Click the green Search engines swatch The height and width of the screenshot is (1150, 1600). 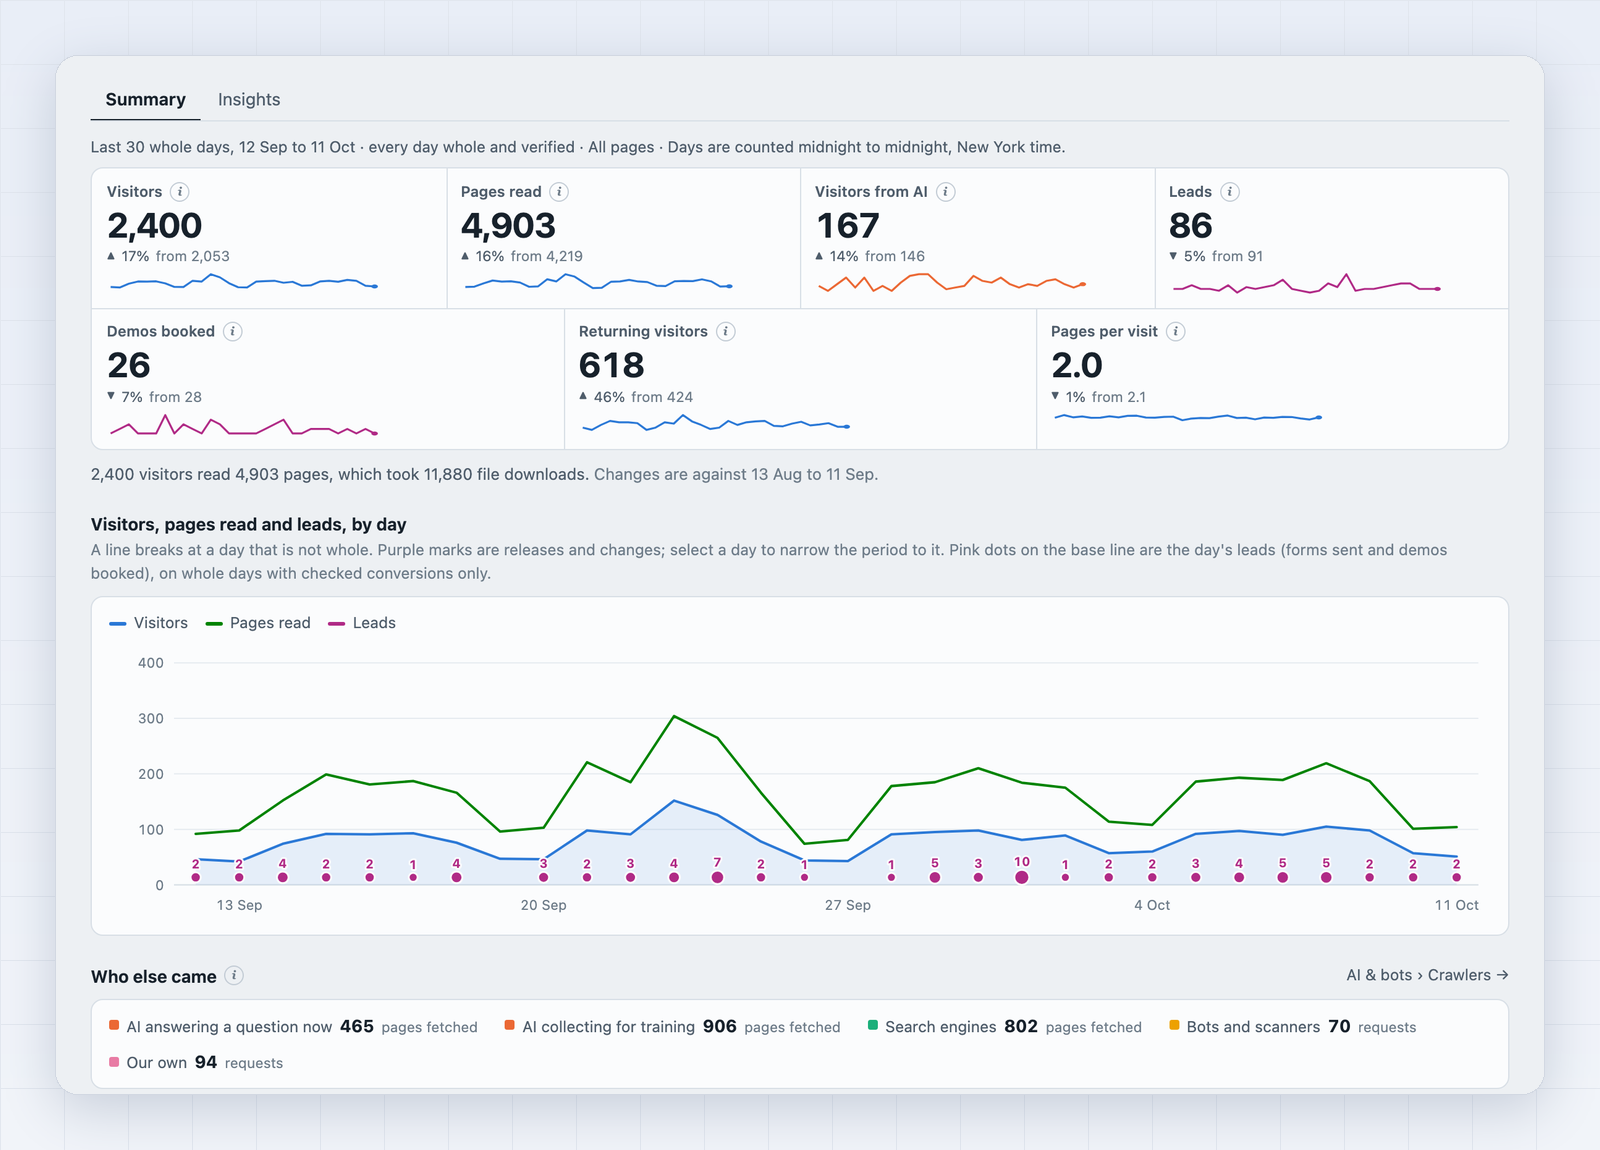[x=873, y=1025]
